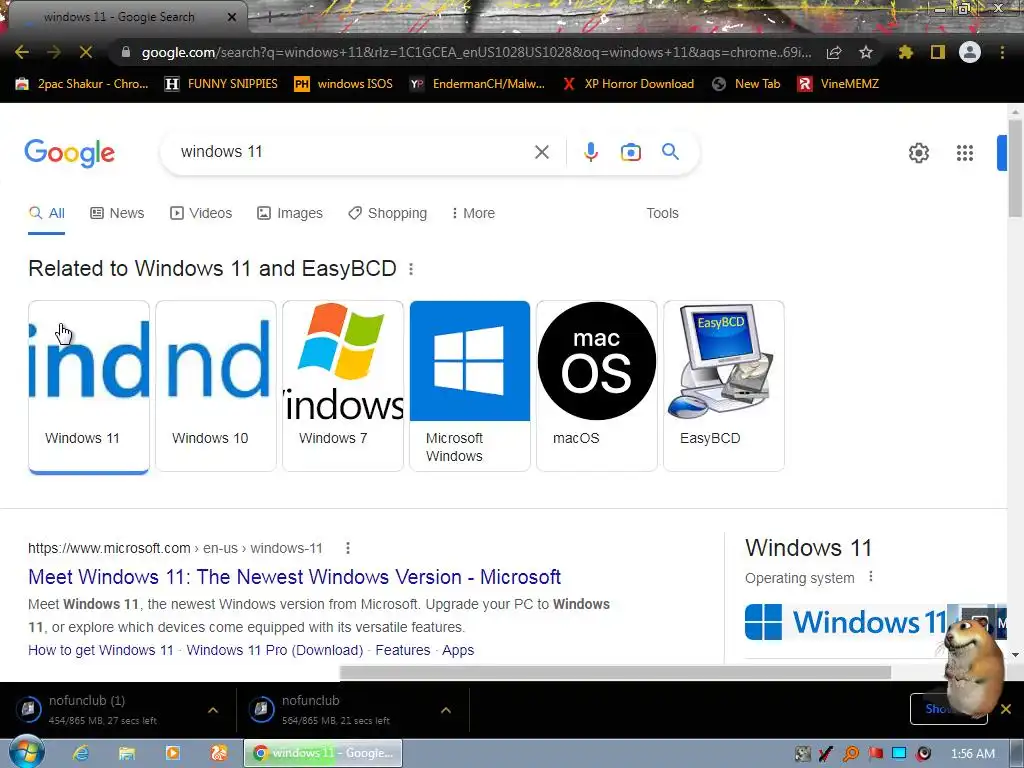Close the downloads bar
This screenshot has height=768, width=1024.
tap(1006, 709)
